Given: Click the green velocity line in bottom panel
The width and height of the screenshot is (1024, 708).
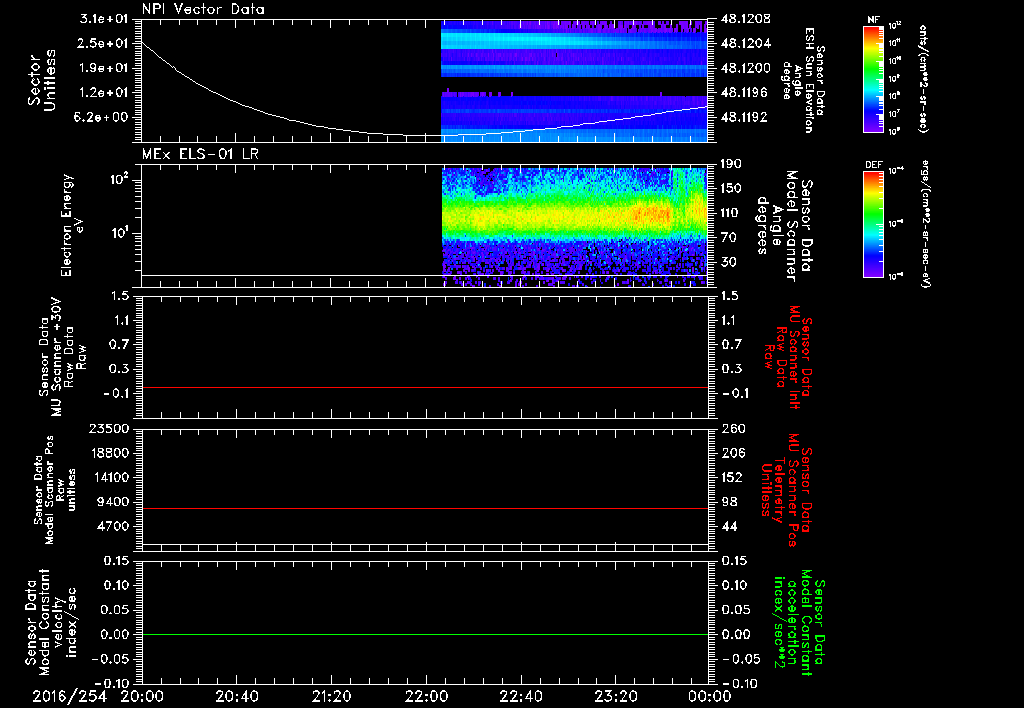Looking at the screenshot, I should pyautogui.click(x=425, y=634).
